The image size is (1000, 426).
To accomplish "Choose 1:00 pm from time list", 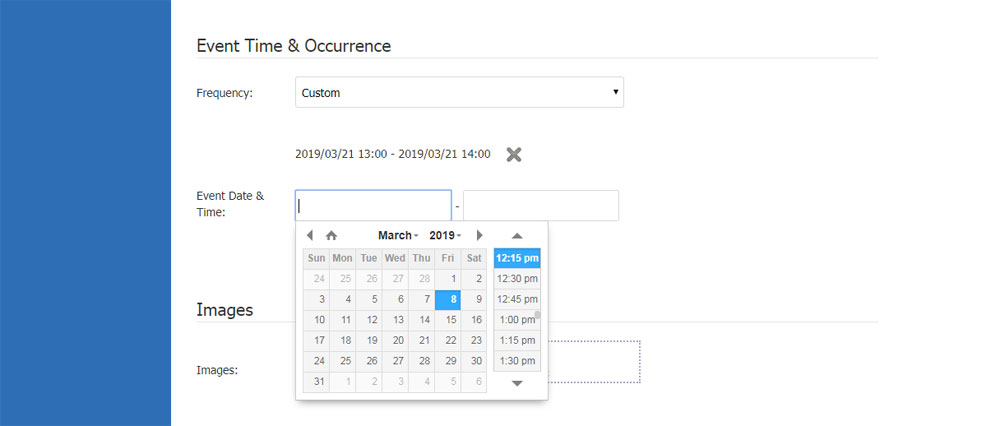I will 517,320.
